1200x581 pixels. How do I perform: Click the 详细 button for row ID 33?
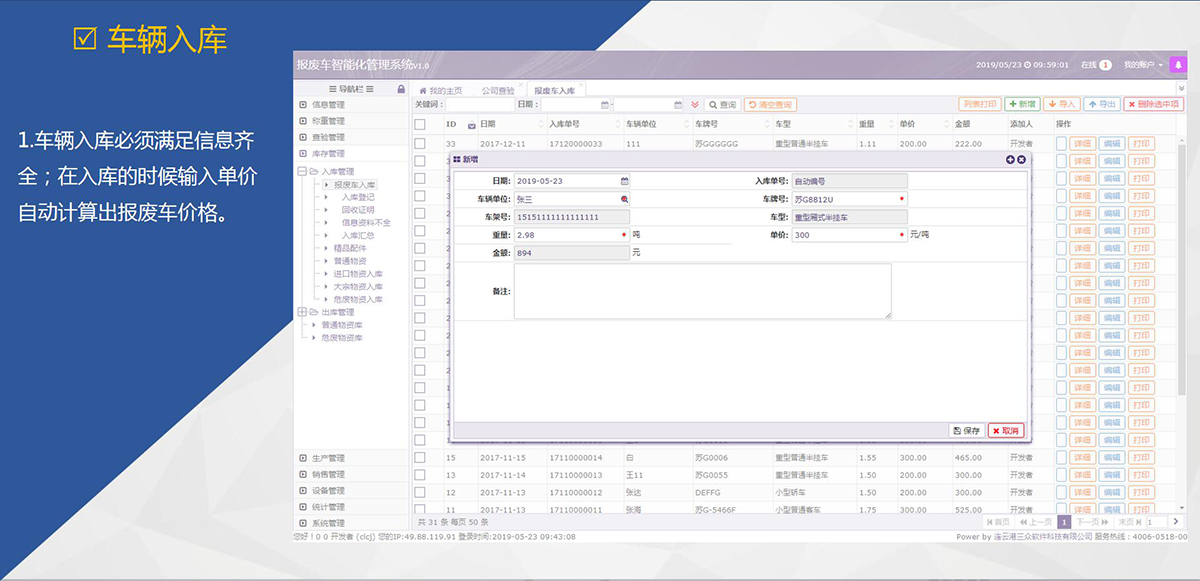pos(1082,144)
